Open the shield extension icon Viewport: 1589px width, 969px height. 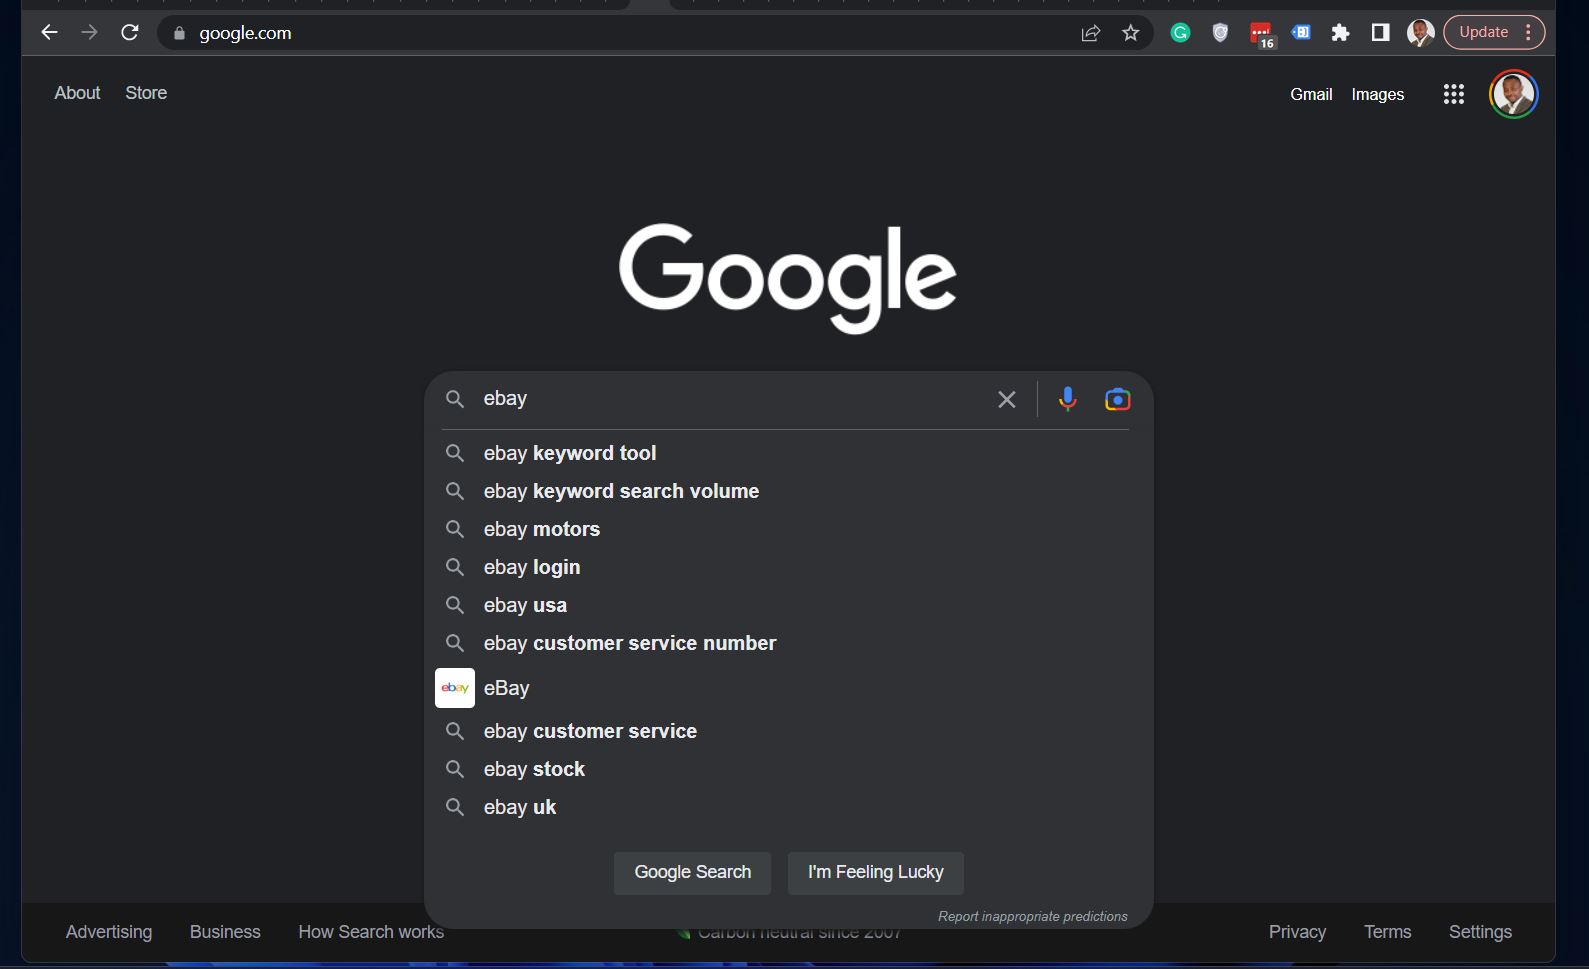1220,33
